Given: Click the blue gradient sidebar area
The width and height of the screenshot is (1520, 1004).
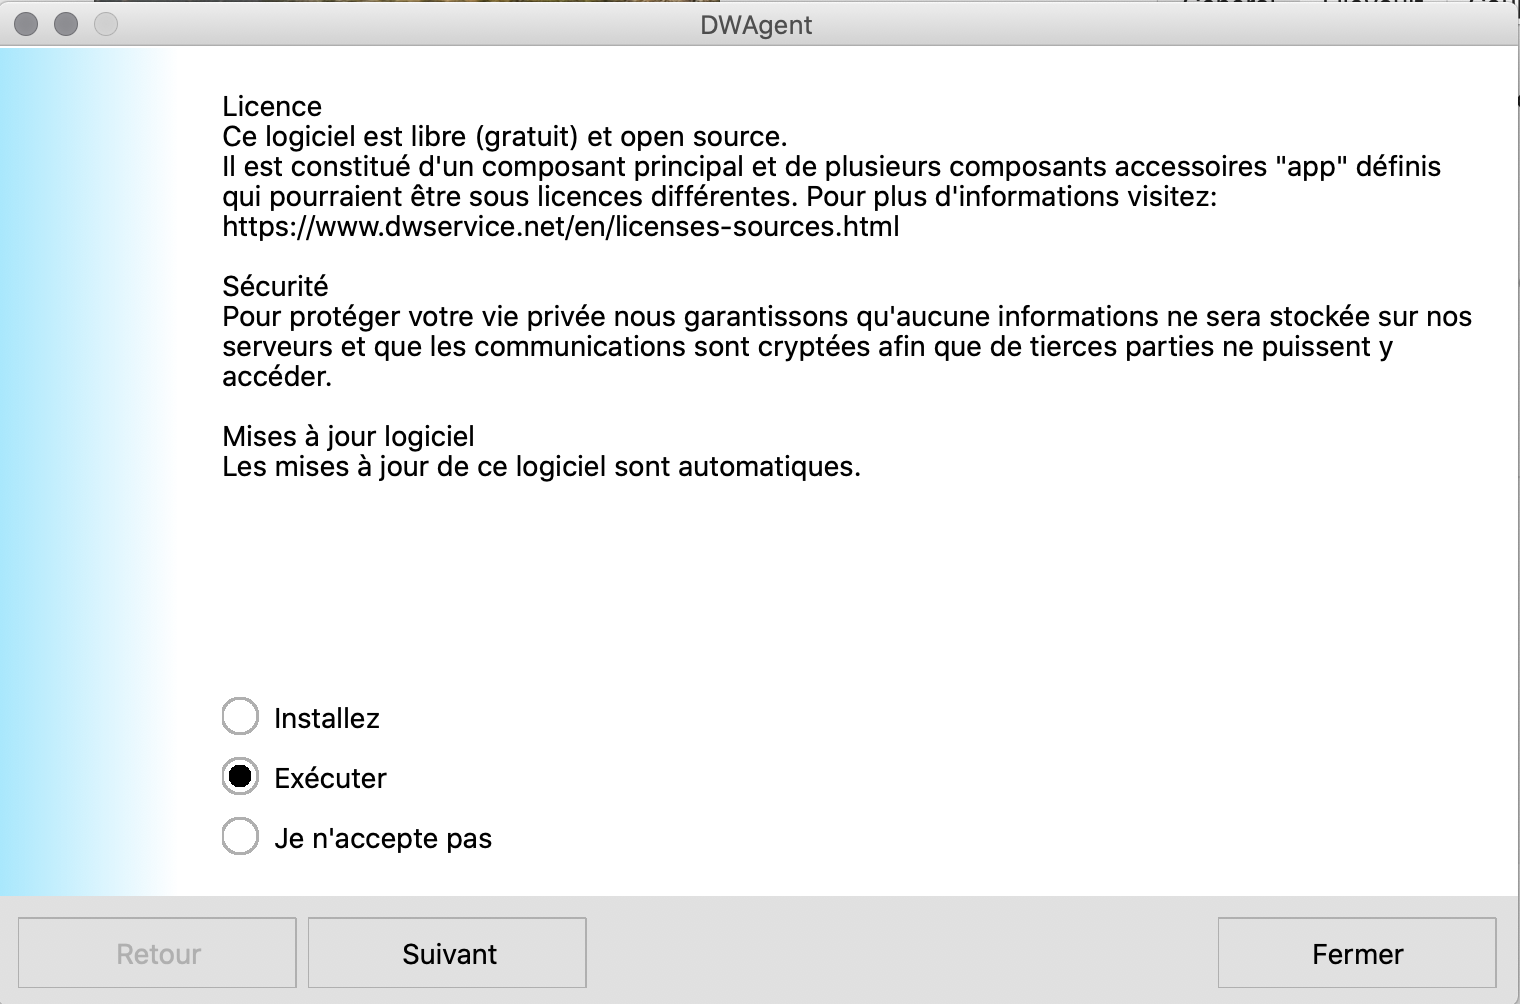Looking at the screenshot, I should (80, 470).
